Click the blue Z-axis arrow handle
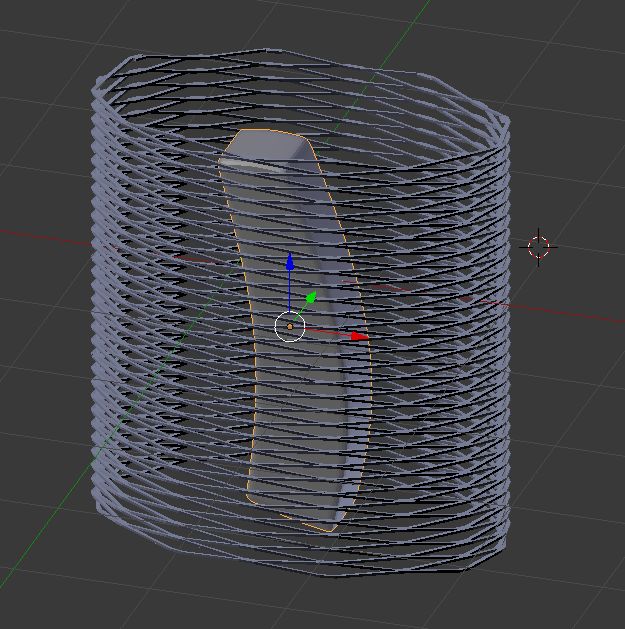The image size is (625, 629). coord(290,262)
